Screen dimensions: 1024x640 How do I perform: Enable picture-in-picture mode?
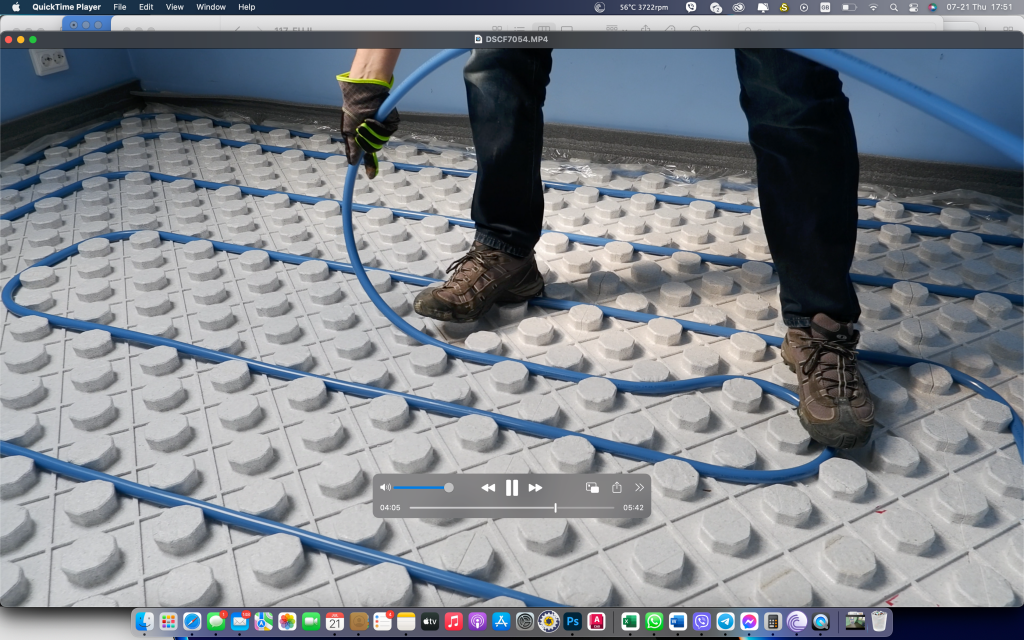click(592, 488)
